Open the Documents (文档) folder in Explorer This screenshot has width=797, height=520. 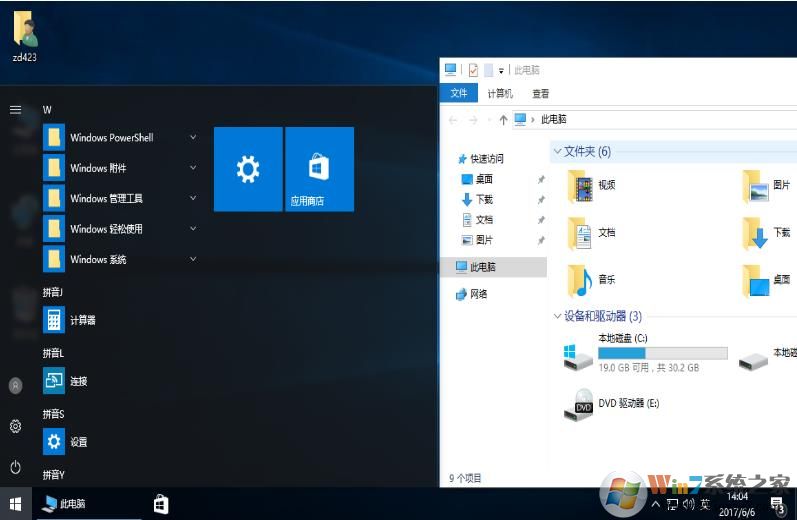pyautogui.click(x=592, y=233)
